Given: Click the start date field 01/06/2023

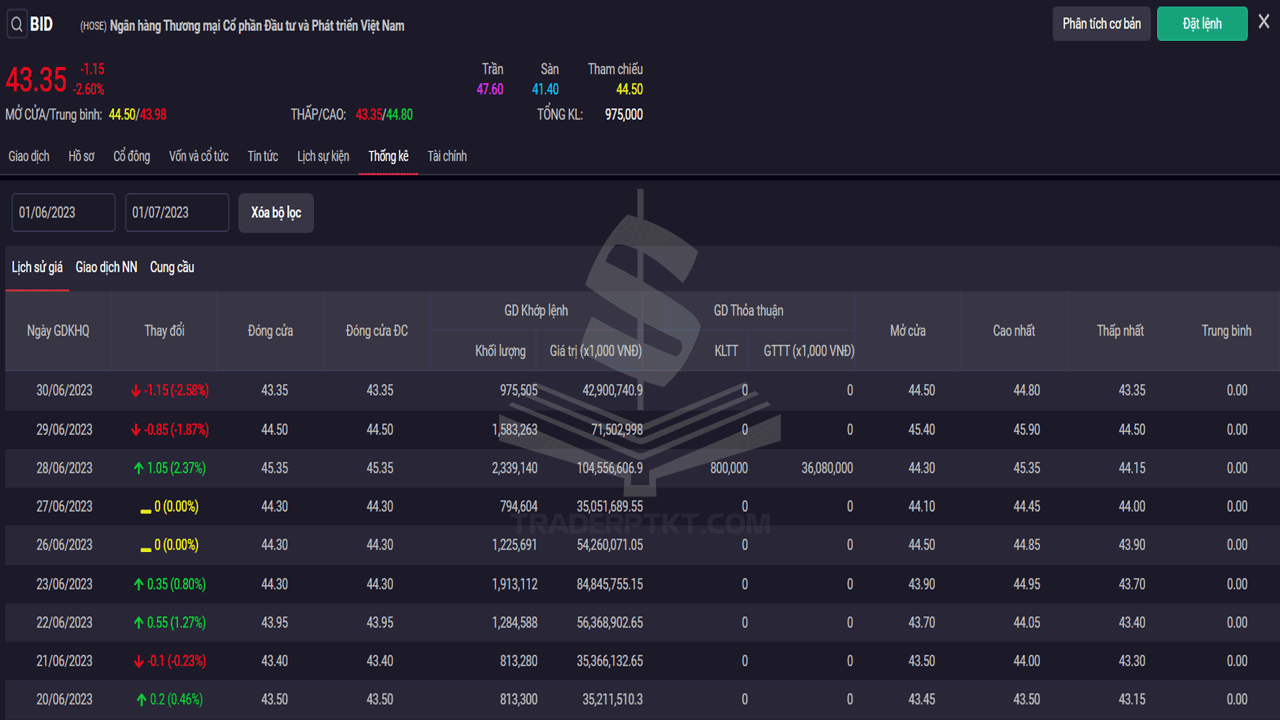Looking at the screenshot, I should (63, 213).
